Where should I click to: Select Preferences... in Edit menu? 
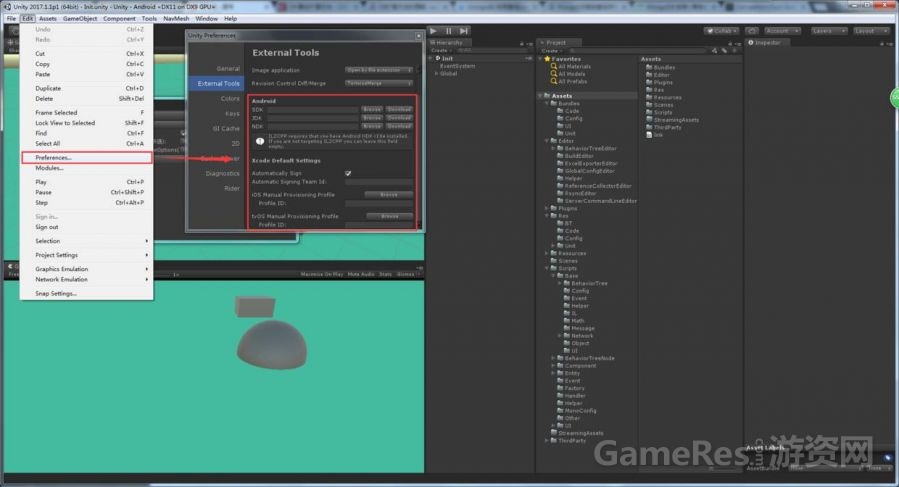pyautogui.click(x=87, y=158)
